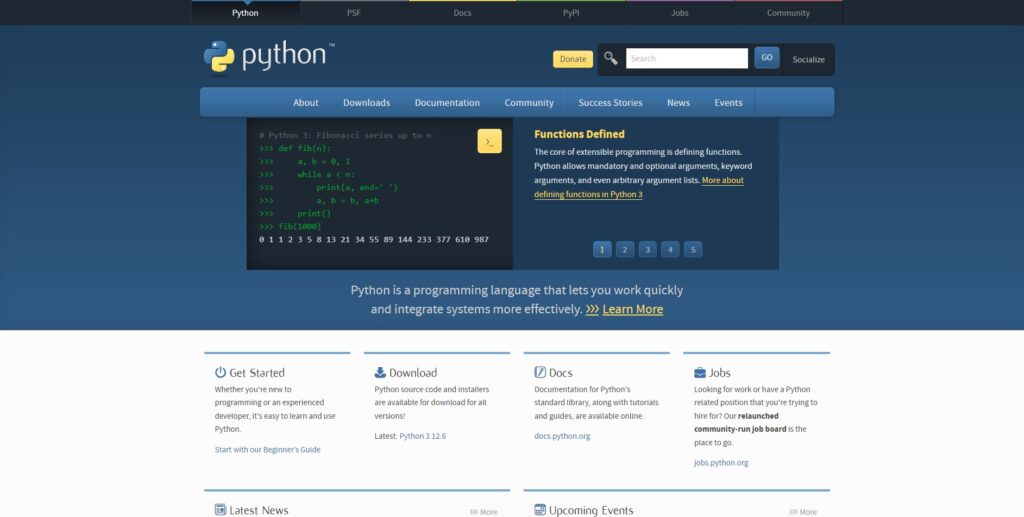Click the Docs notebook icon
The height and width of the screenshot is (517, 1024).
click(x=539, y=372)
